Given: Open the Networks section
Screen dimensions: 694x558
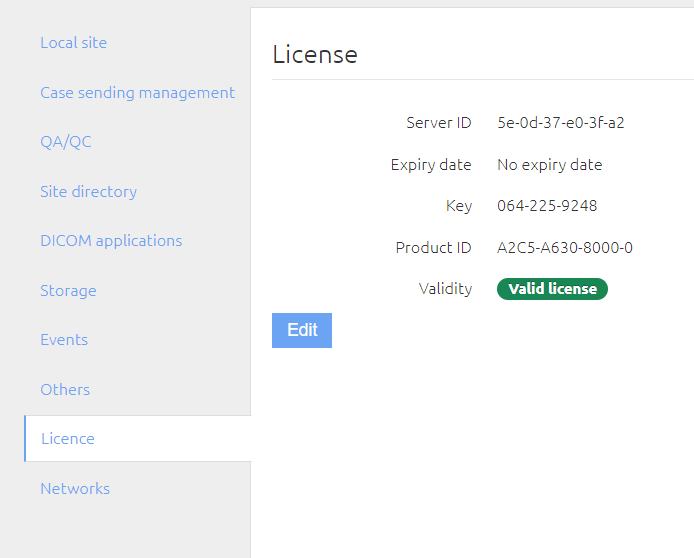Looking at the screenshot, I should pyautogui.click(x=75, y=489).
